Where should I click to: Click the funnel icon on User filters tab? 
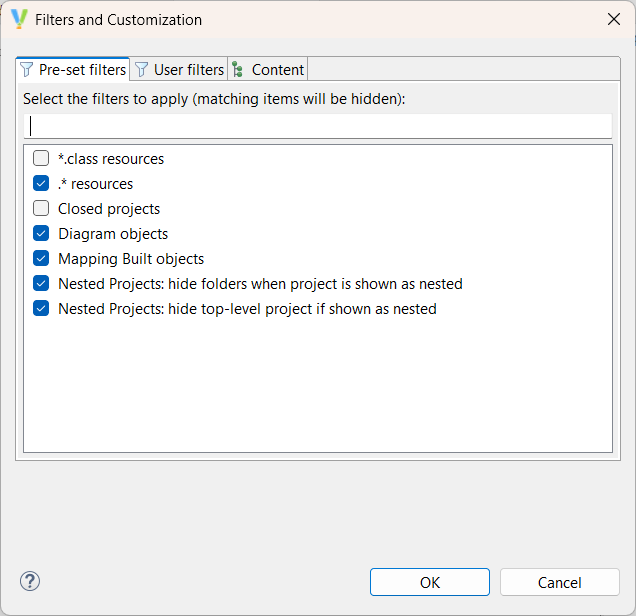[142, 70]
